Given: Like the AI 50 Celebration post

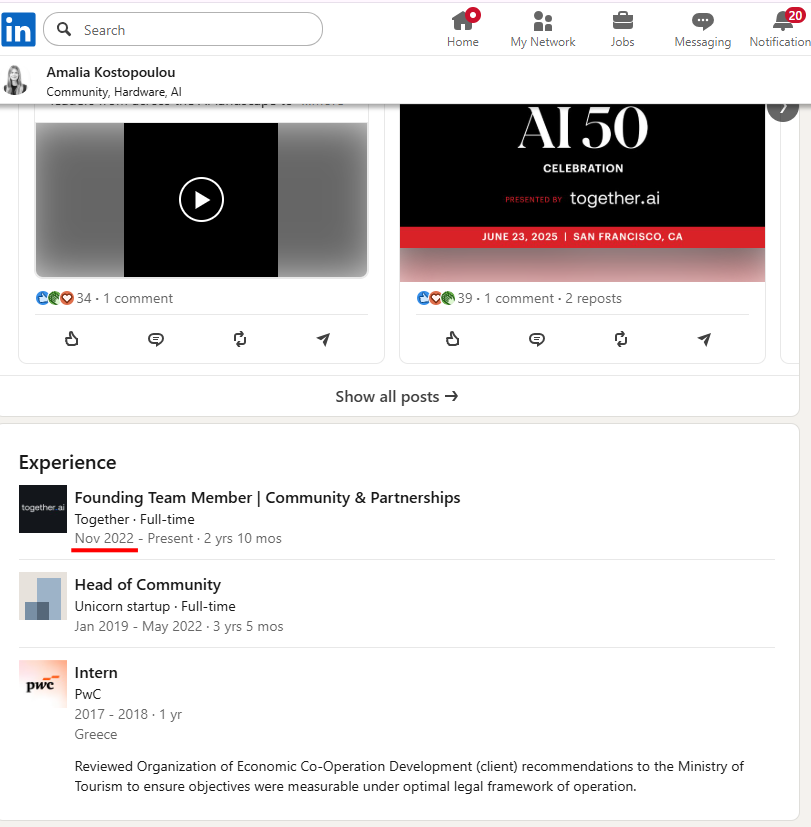Looking at the screenshot, I should [452, 339].
